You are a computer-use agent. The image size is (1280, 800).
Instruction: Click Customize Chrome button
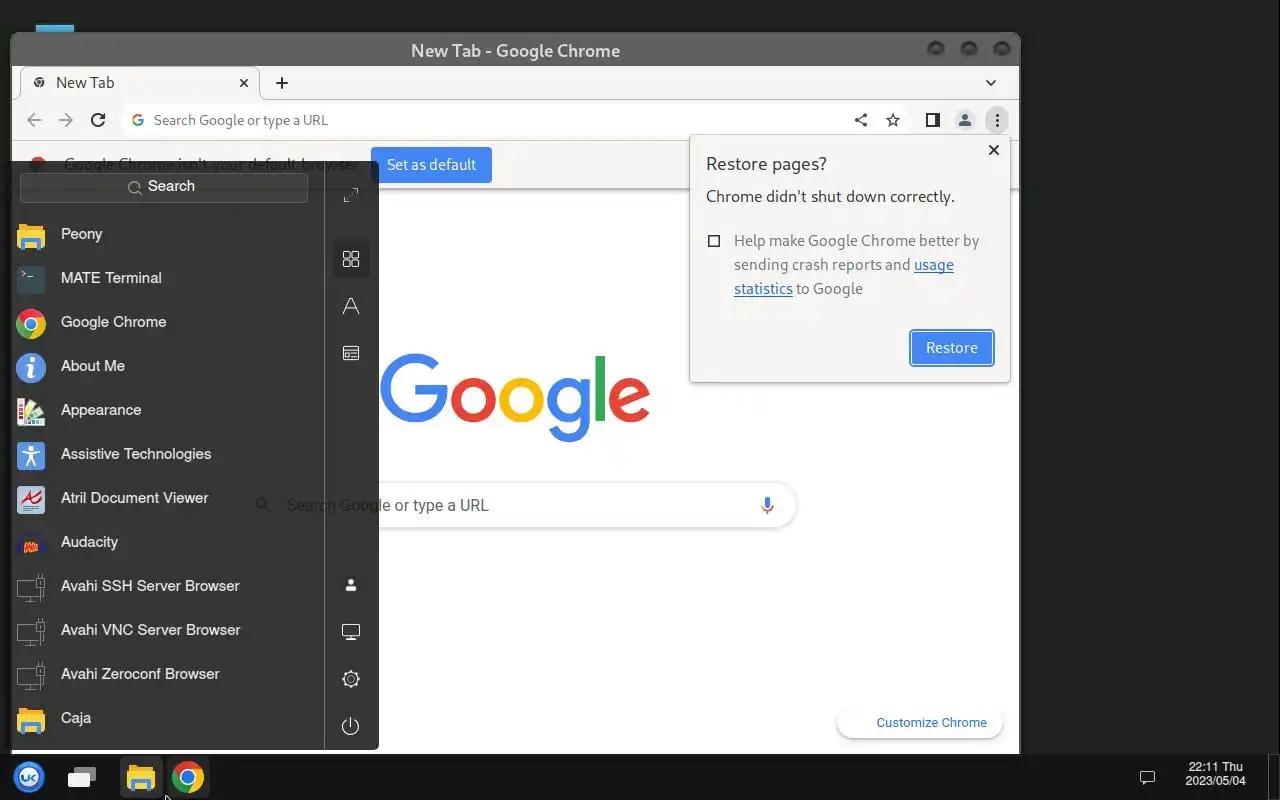click(920, 723)
